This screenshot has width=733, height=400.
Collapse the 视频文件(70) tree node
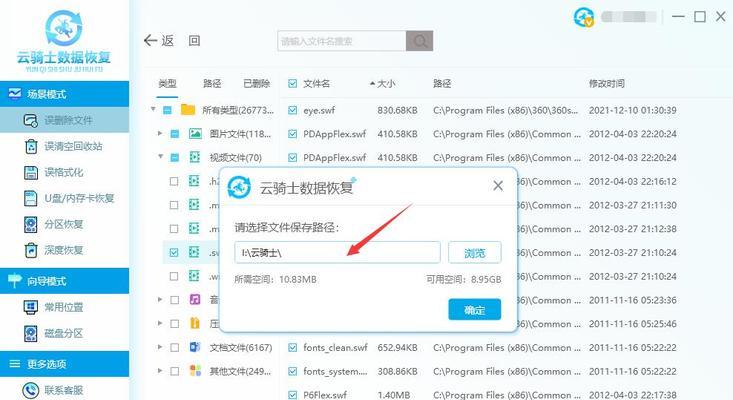pyautogui.click(x=160, y=157)
